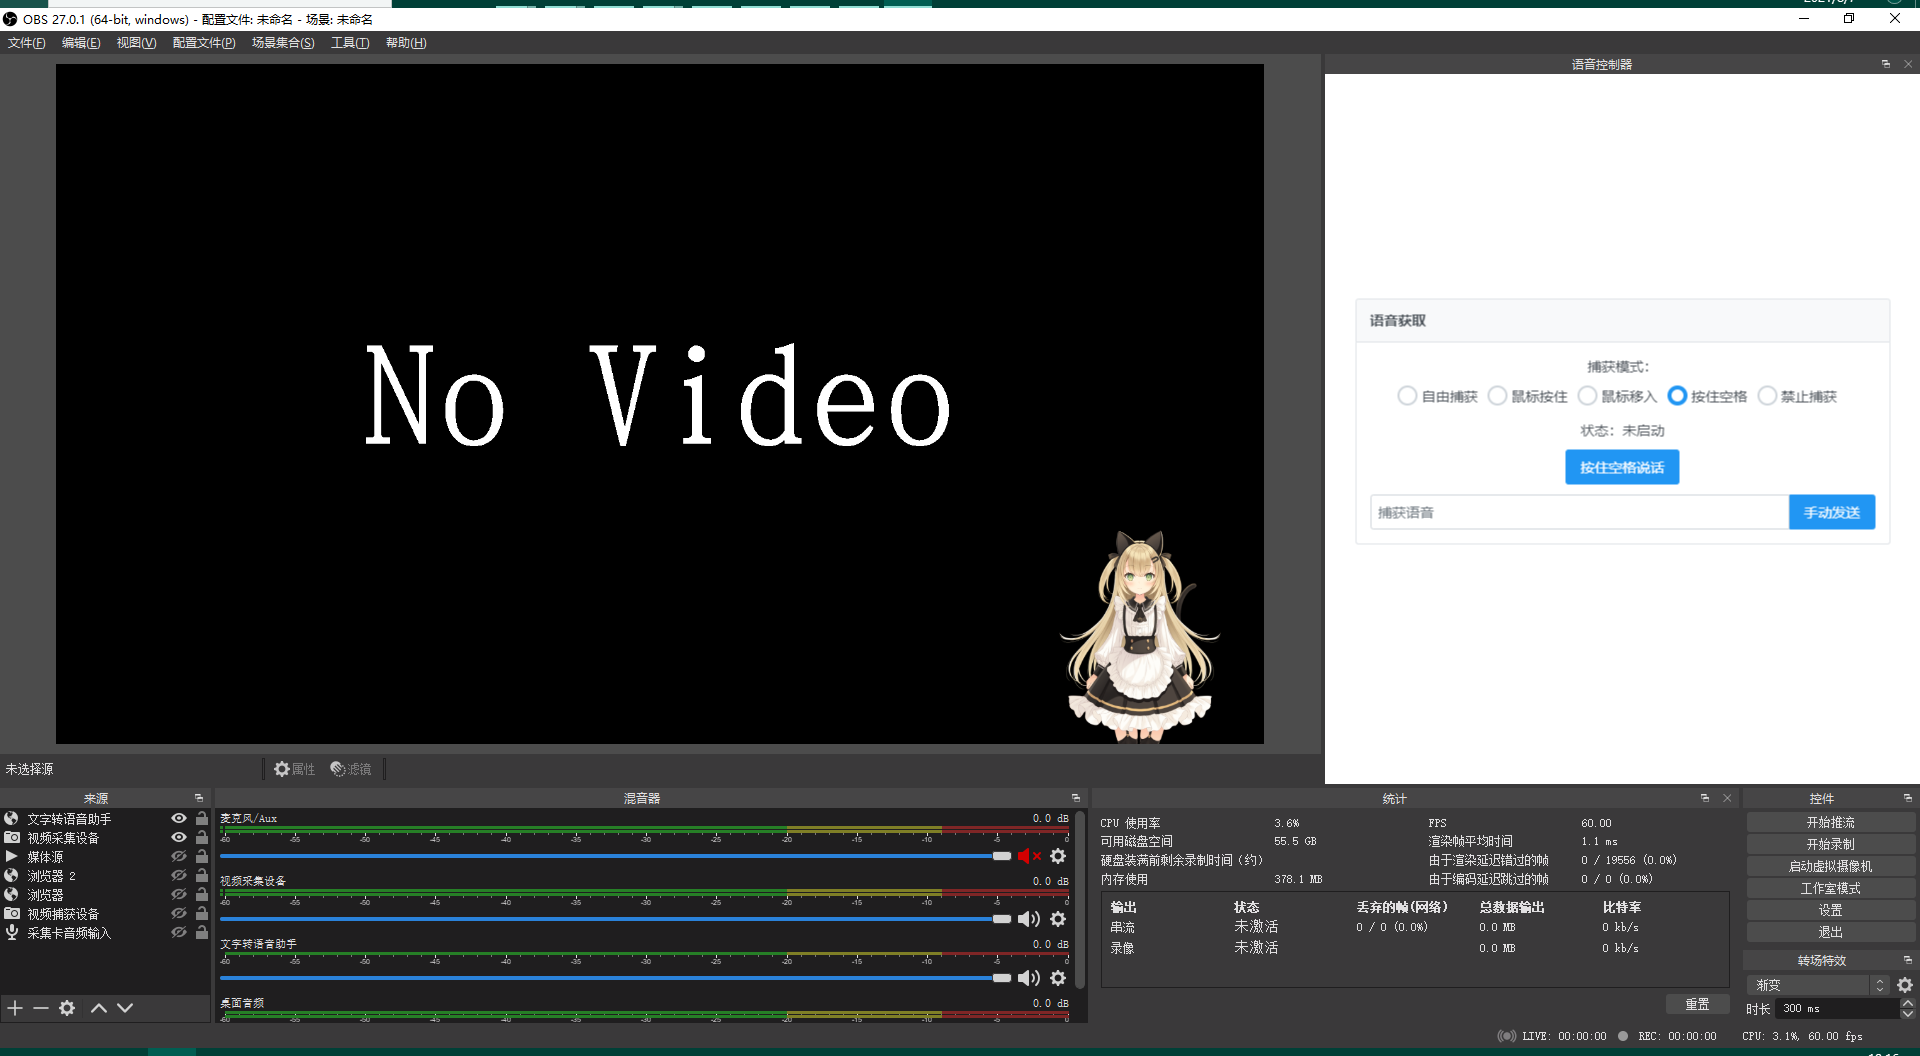Open the 工具(T) menu
Image resolution: width=1920 pixels, height=1056 pixels.
pyautogui.click(x=350, y=43)
